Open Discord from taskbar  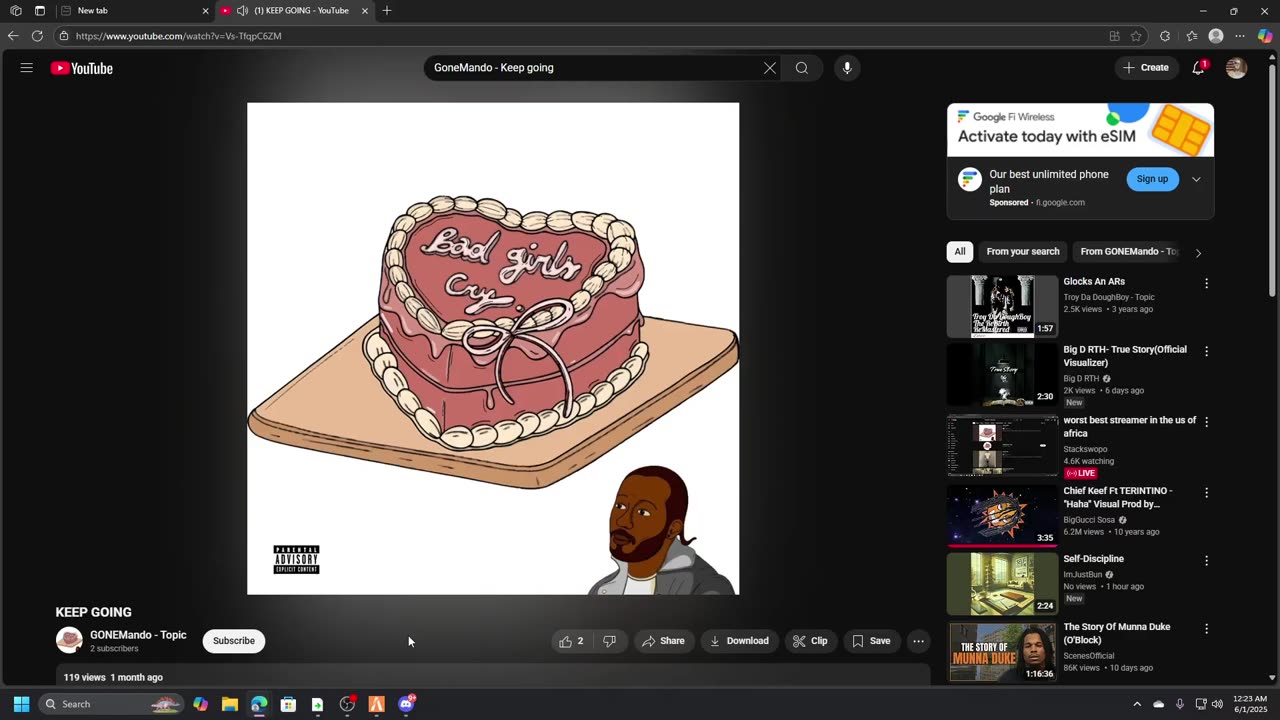coord(406,704)
